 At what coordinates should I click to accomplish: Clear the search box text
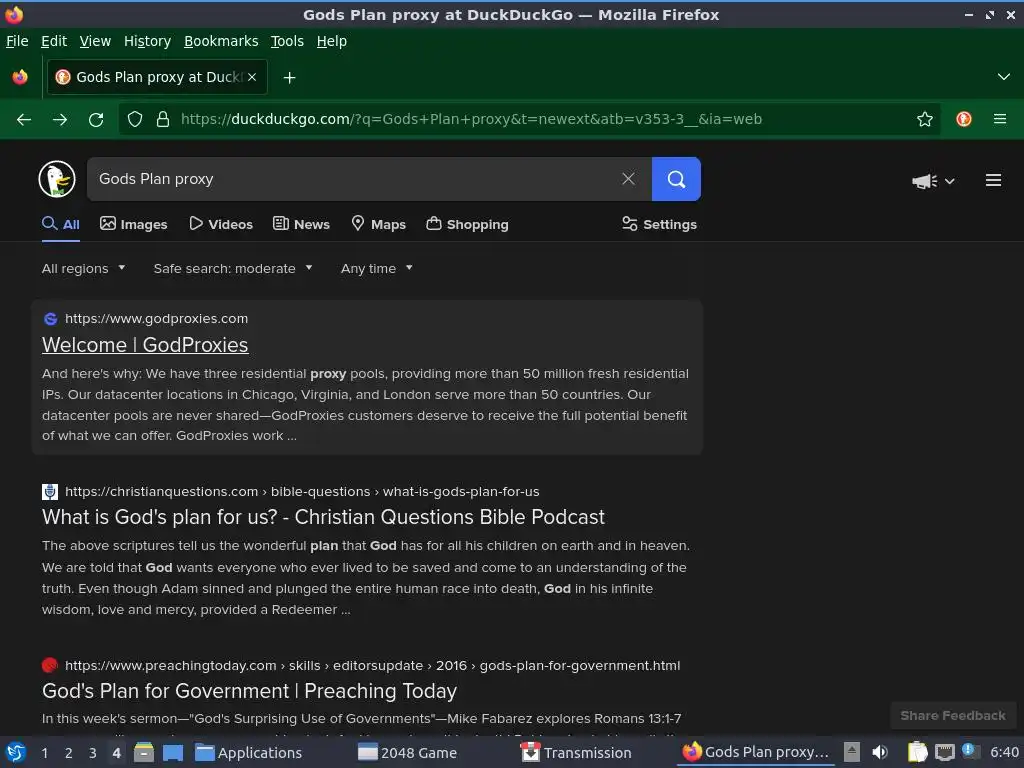point(628,179)
